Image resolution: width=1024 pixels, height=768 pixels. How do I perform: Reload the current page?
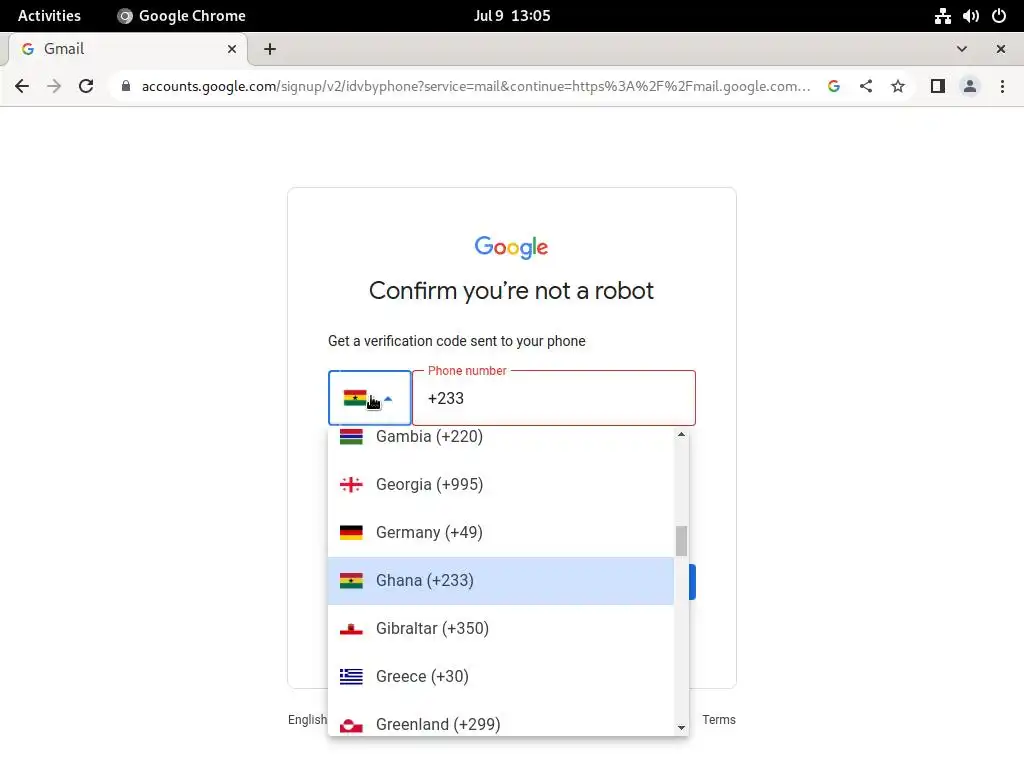86,86
